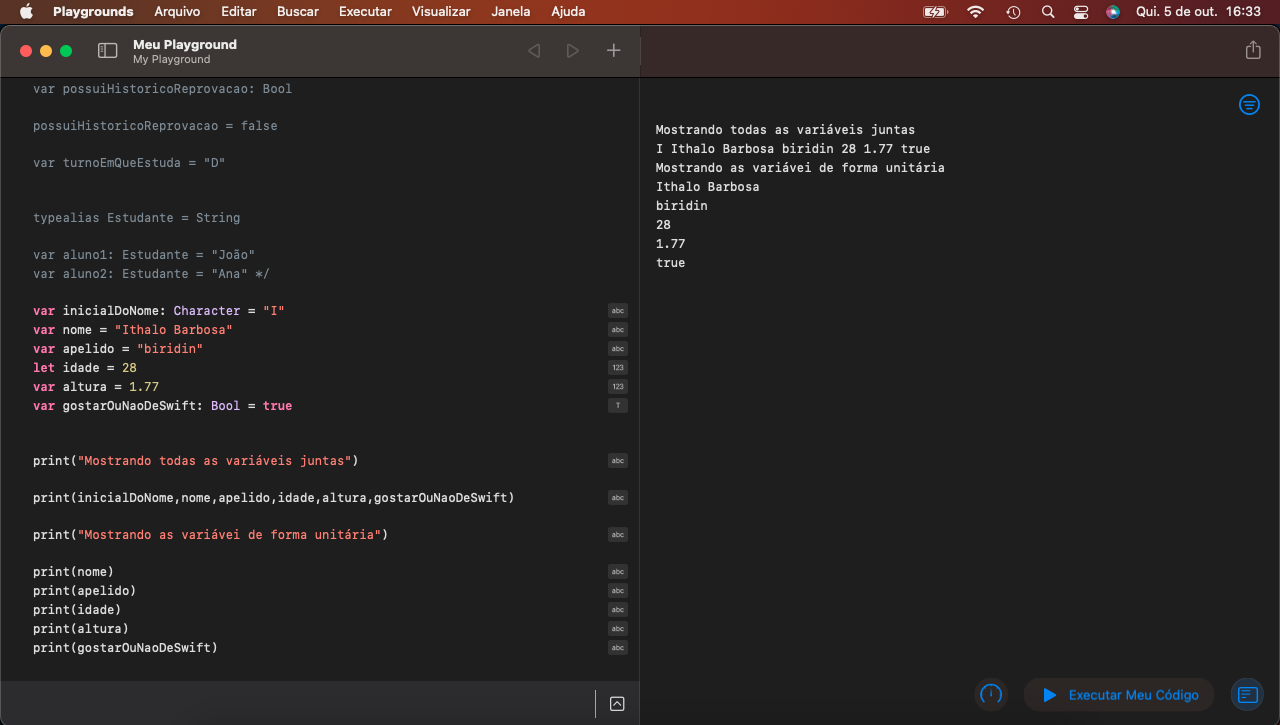This screenshot has width=1280, height=725.
Task: Open the Playgrounds app menu
Action: point(93,12)
